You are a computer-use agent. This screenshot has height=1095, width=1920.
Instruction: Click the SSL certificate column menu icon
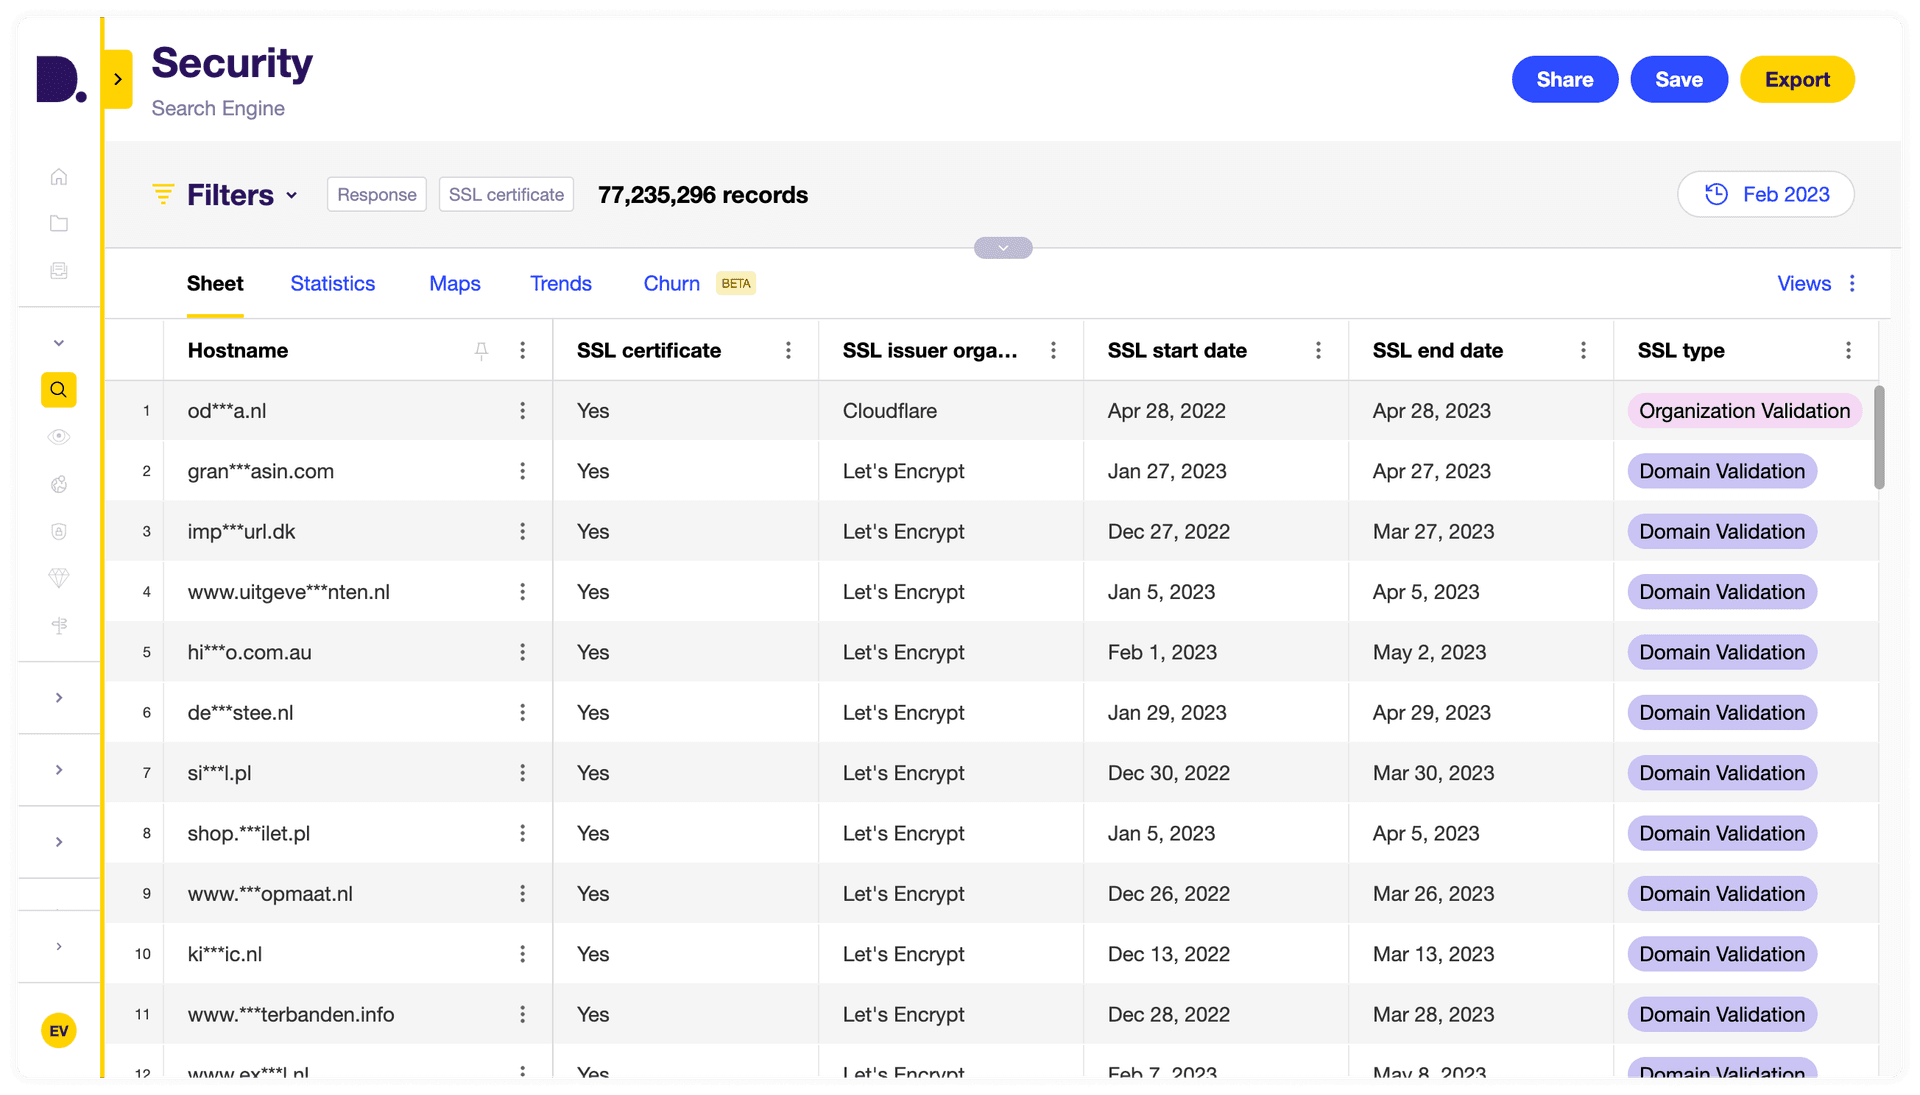pyautogui.click(x=789, y=350)
